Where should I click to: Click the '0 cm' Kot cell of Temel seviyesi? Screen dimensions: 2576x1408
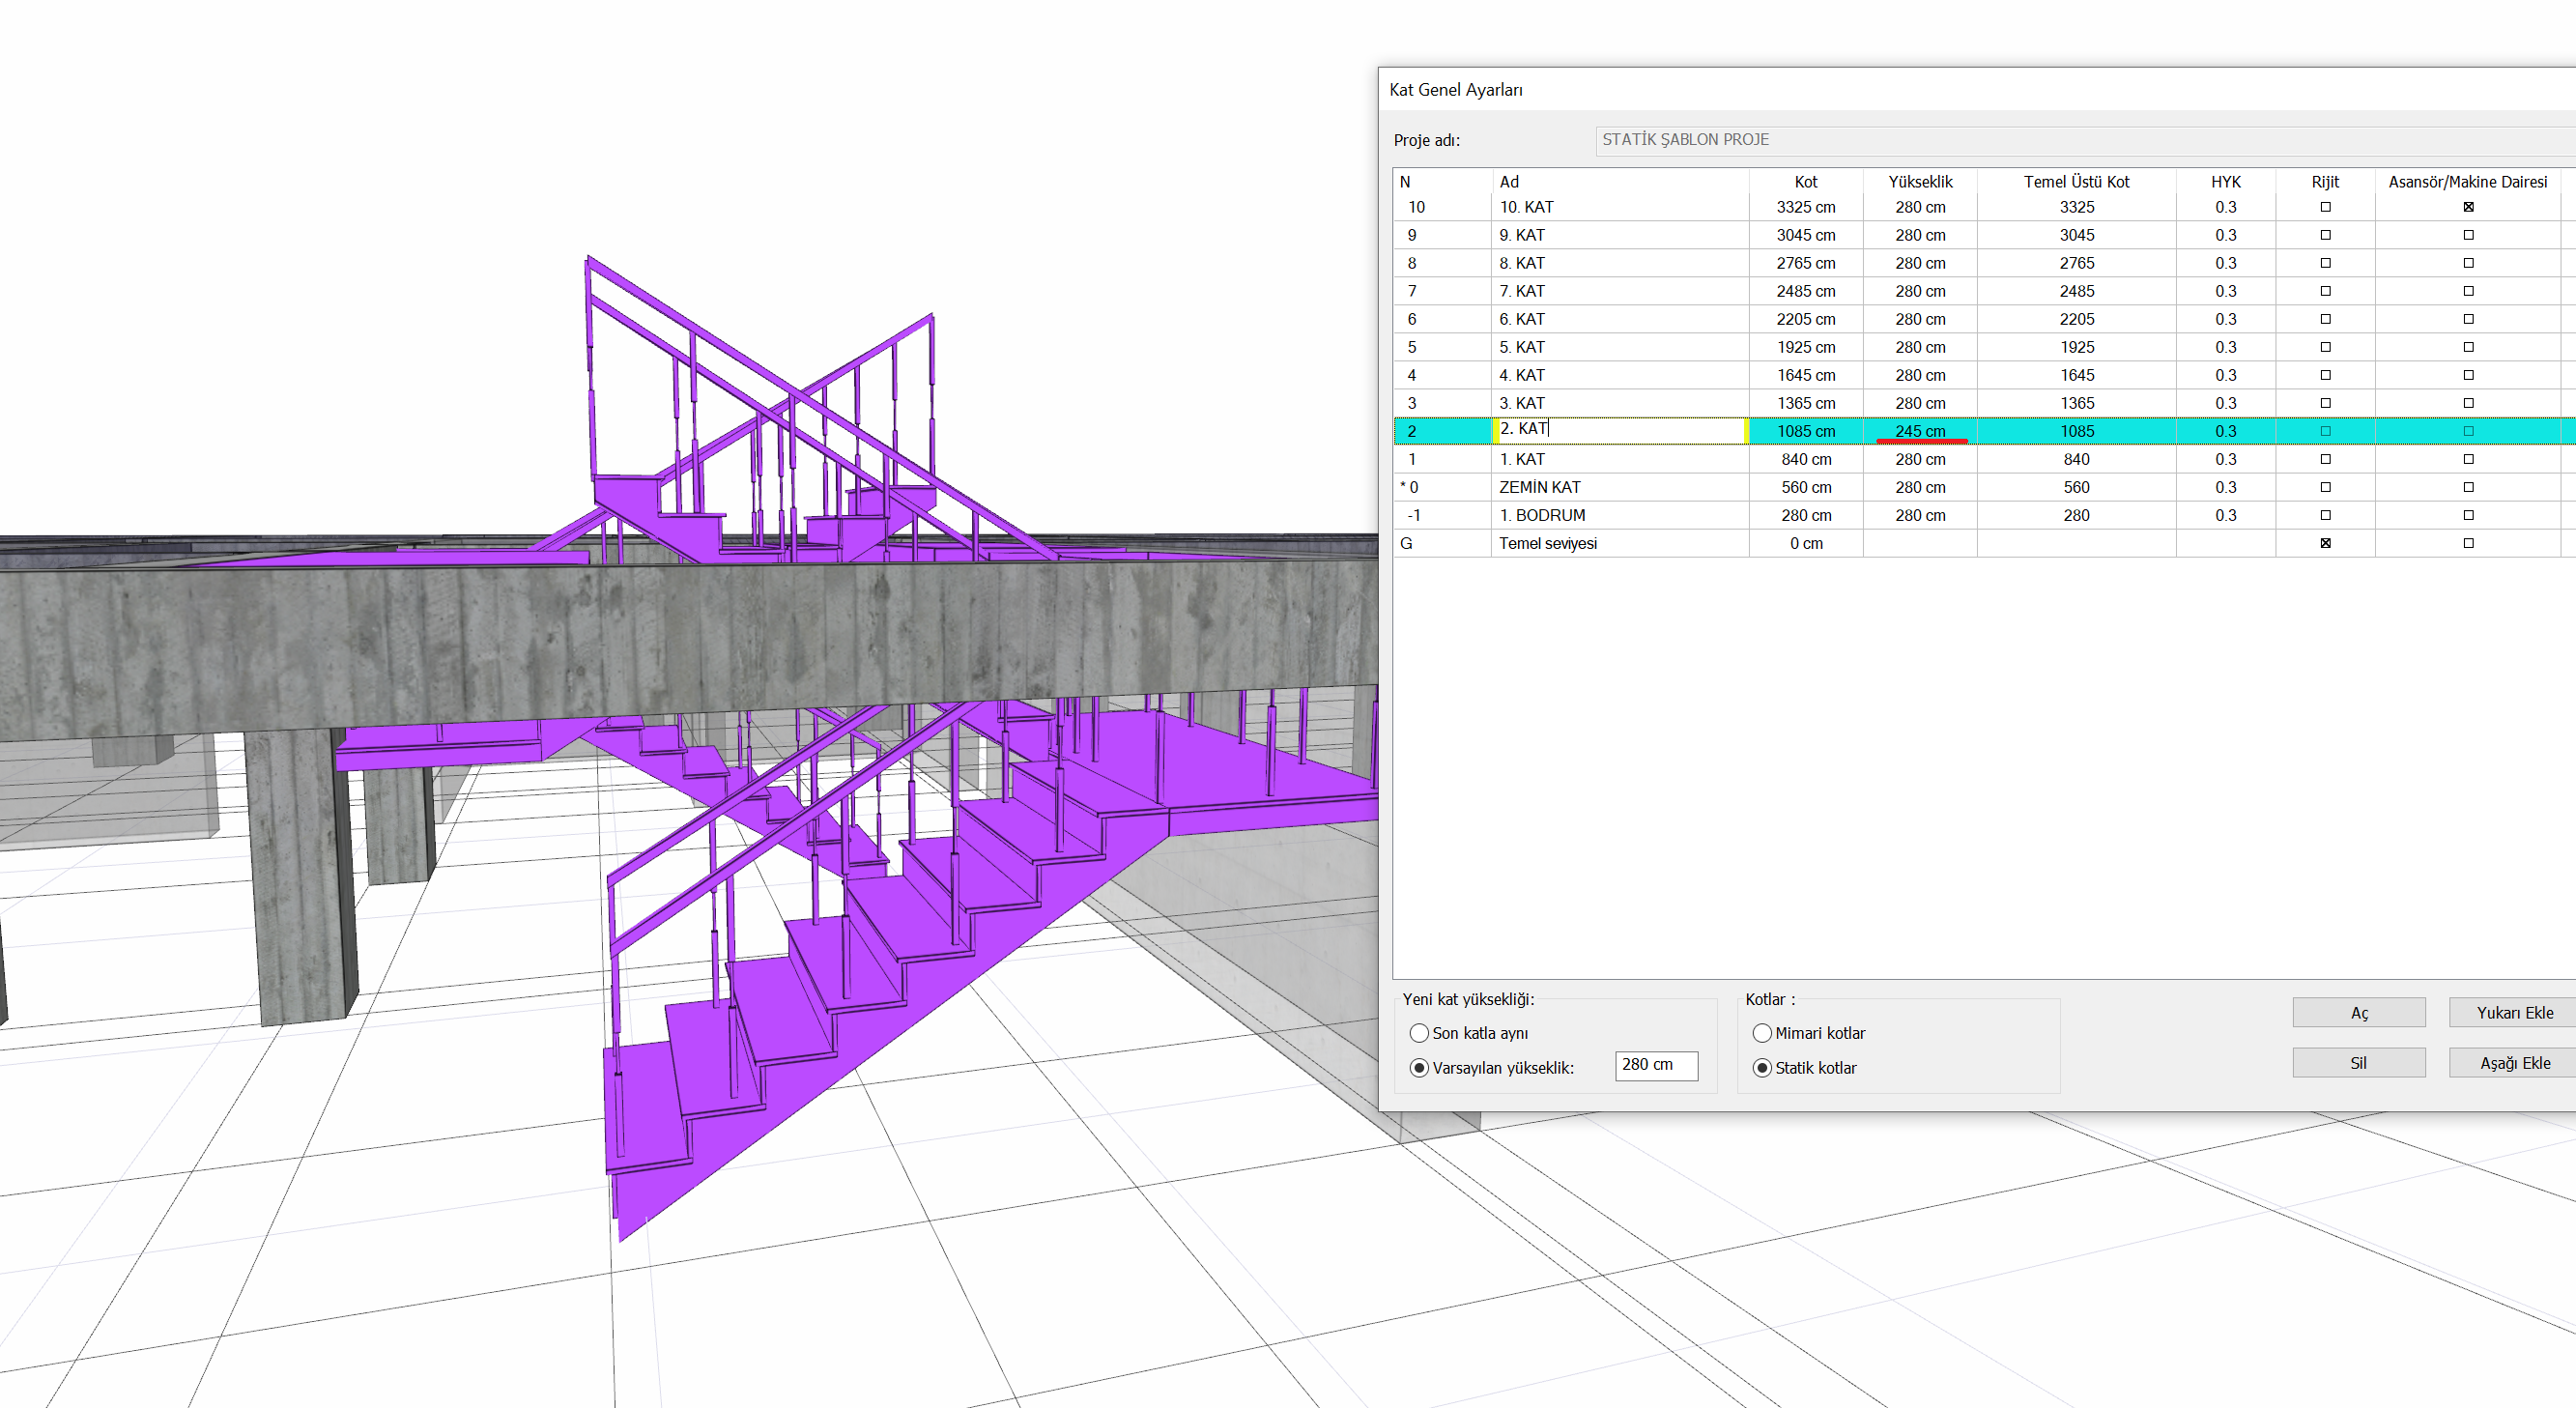point(1805,543)
